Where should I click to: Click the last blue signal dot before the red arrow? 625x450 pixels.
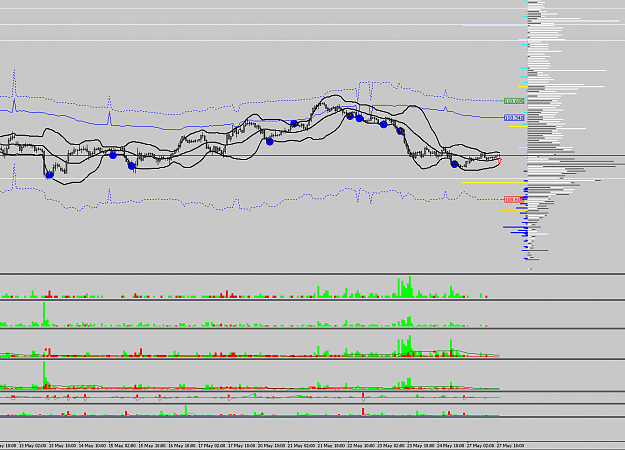455,164
